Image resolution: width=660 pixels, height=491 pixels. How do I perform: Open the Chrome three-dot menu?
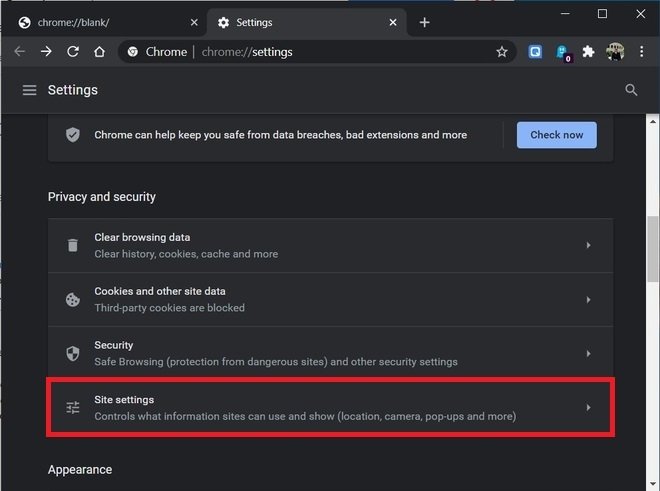pos(641,52)
